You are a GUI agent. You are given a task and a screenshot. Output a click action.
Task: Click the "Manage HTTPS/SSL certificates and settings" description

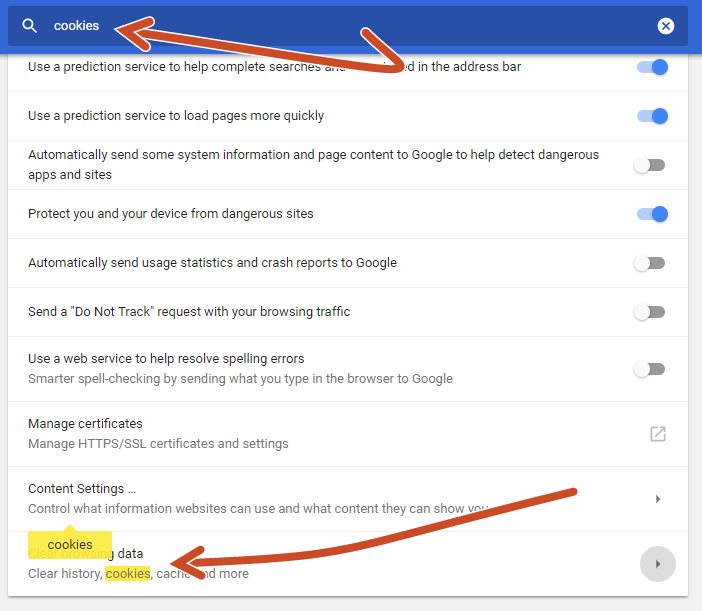pyautogui.click(x=158, y=444)
